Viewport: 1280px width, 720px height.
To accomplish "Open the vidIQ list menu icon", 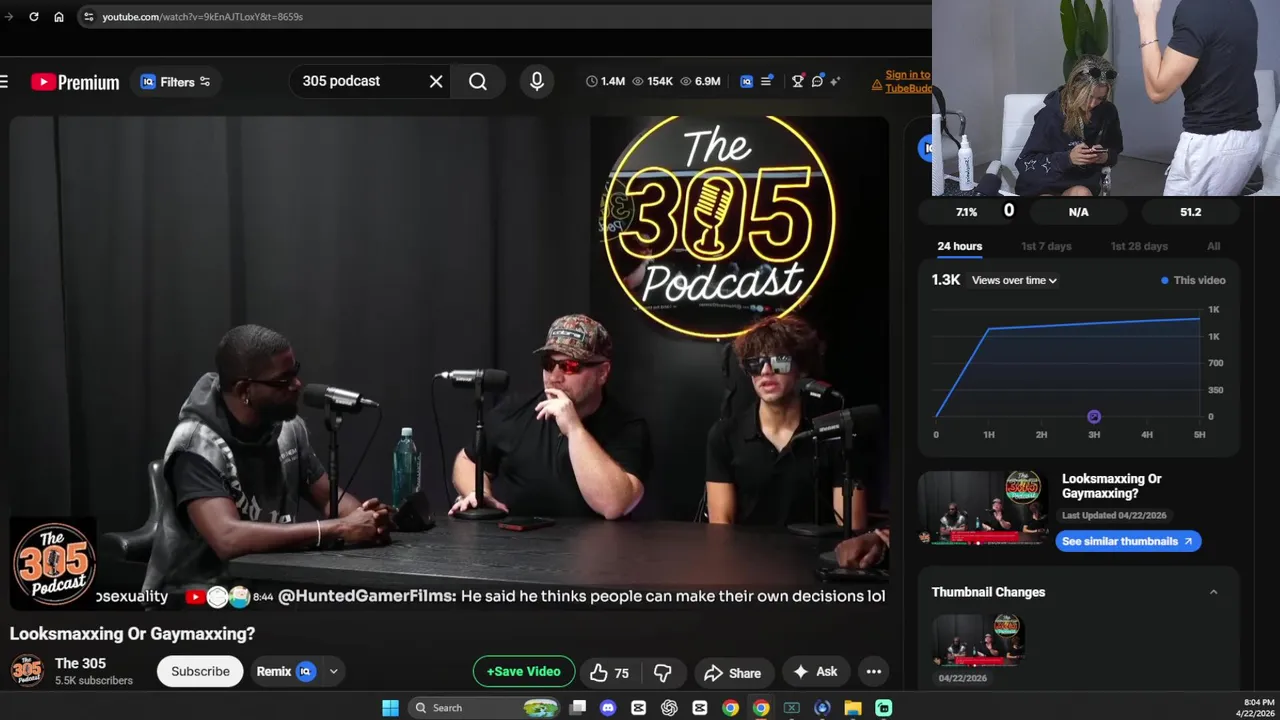I will 767,81.
